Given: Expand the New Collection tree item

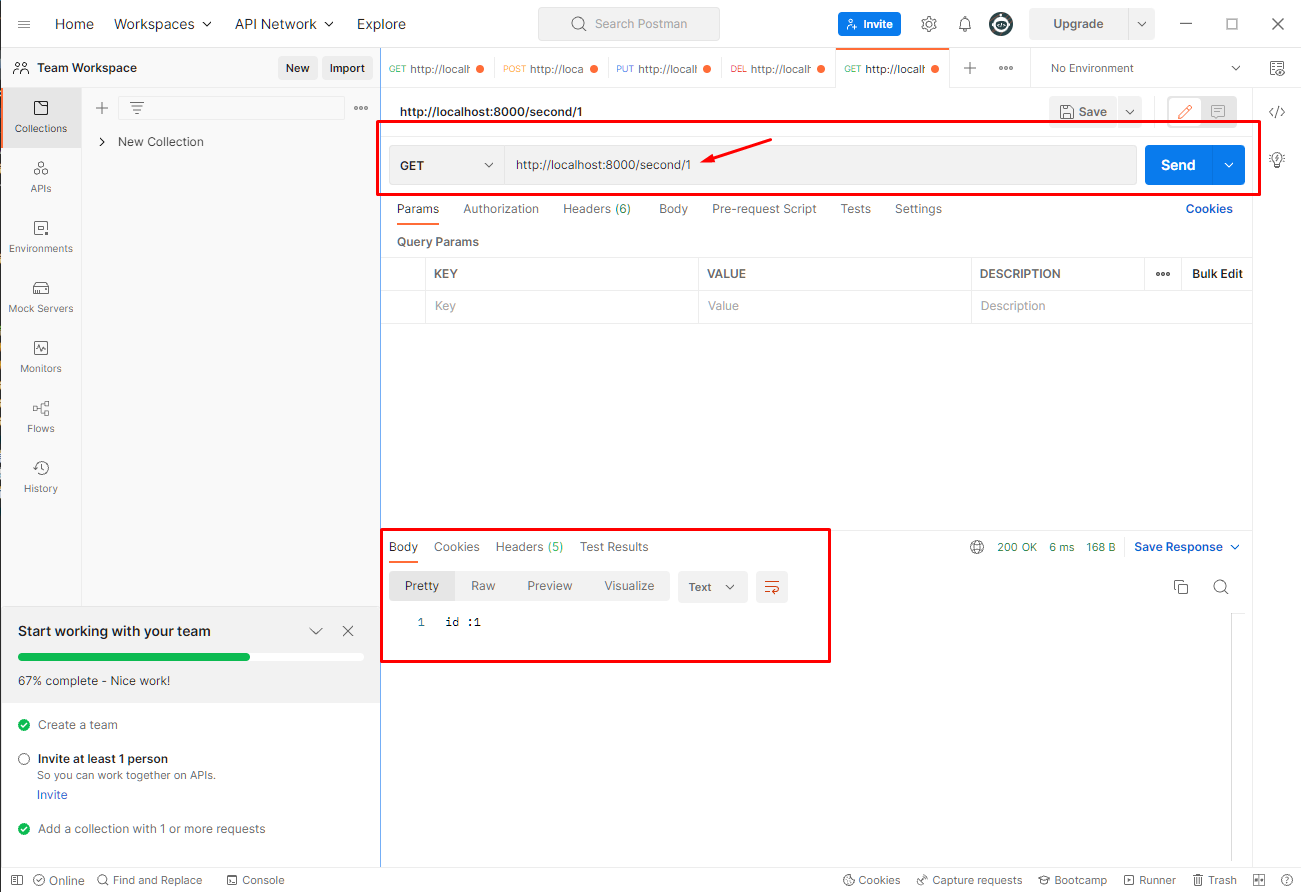Looking at the screenshot, I should pyautogui.click(x=102, y=142).
